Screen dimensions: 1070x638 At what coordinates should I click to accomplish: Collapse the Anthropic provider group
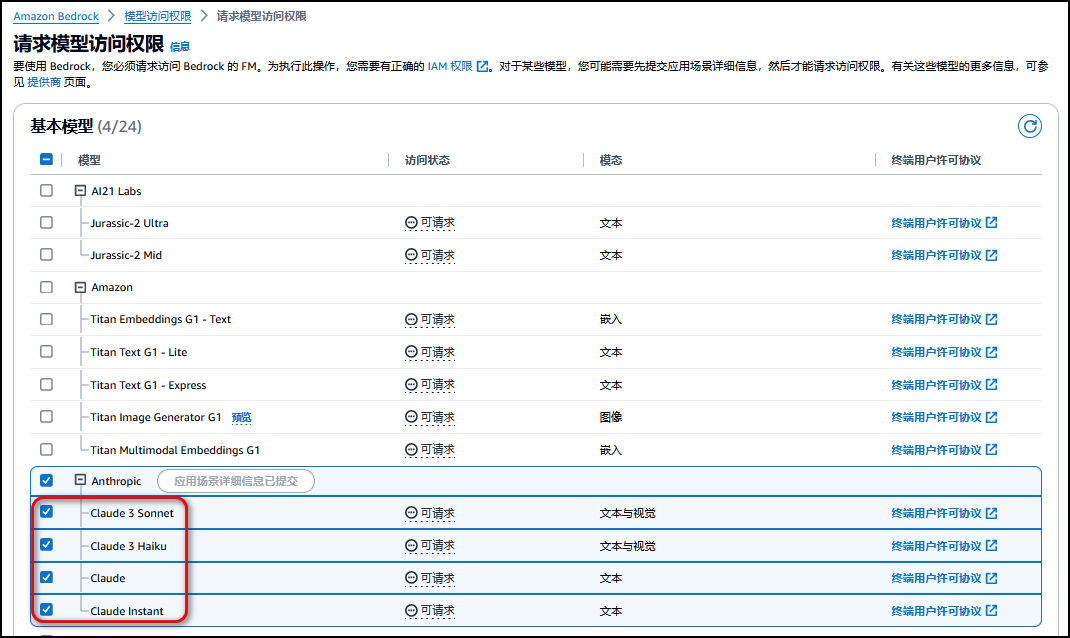coord(80,480)
